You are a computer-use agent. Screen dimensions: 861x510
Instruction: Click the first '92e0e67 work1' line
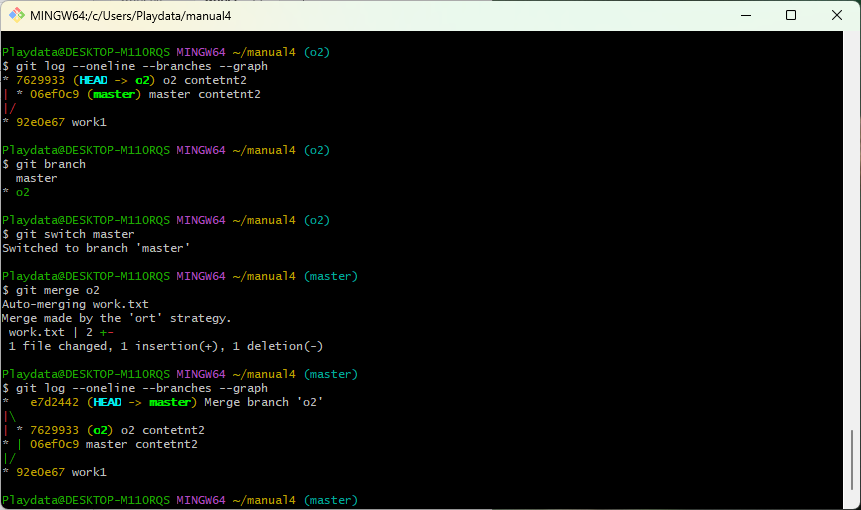tap(54, 122)
